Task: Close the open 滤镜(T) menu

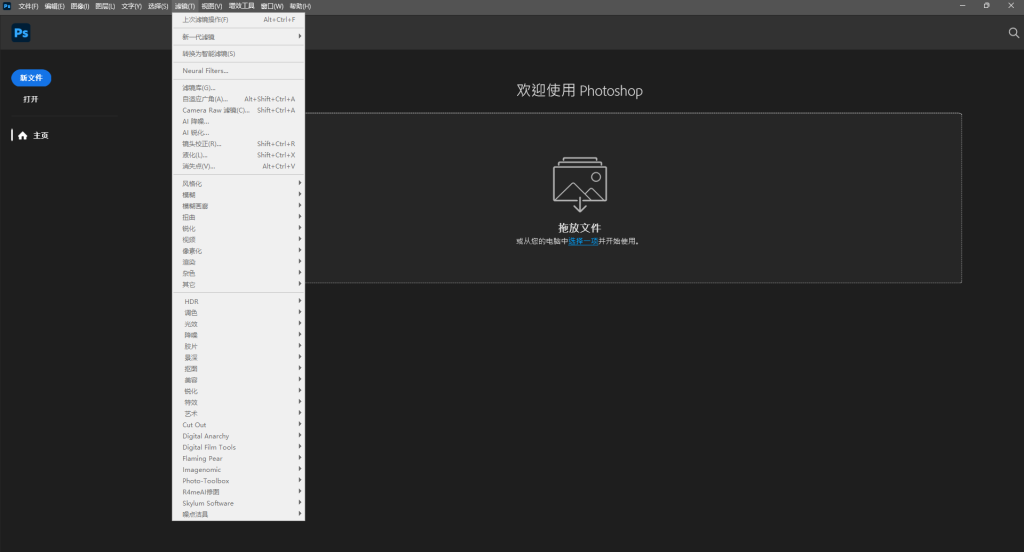Action: click(185, 6)
